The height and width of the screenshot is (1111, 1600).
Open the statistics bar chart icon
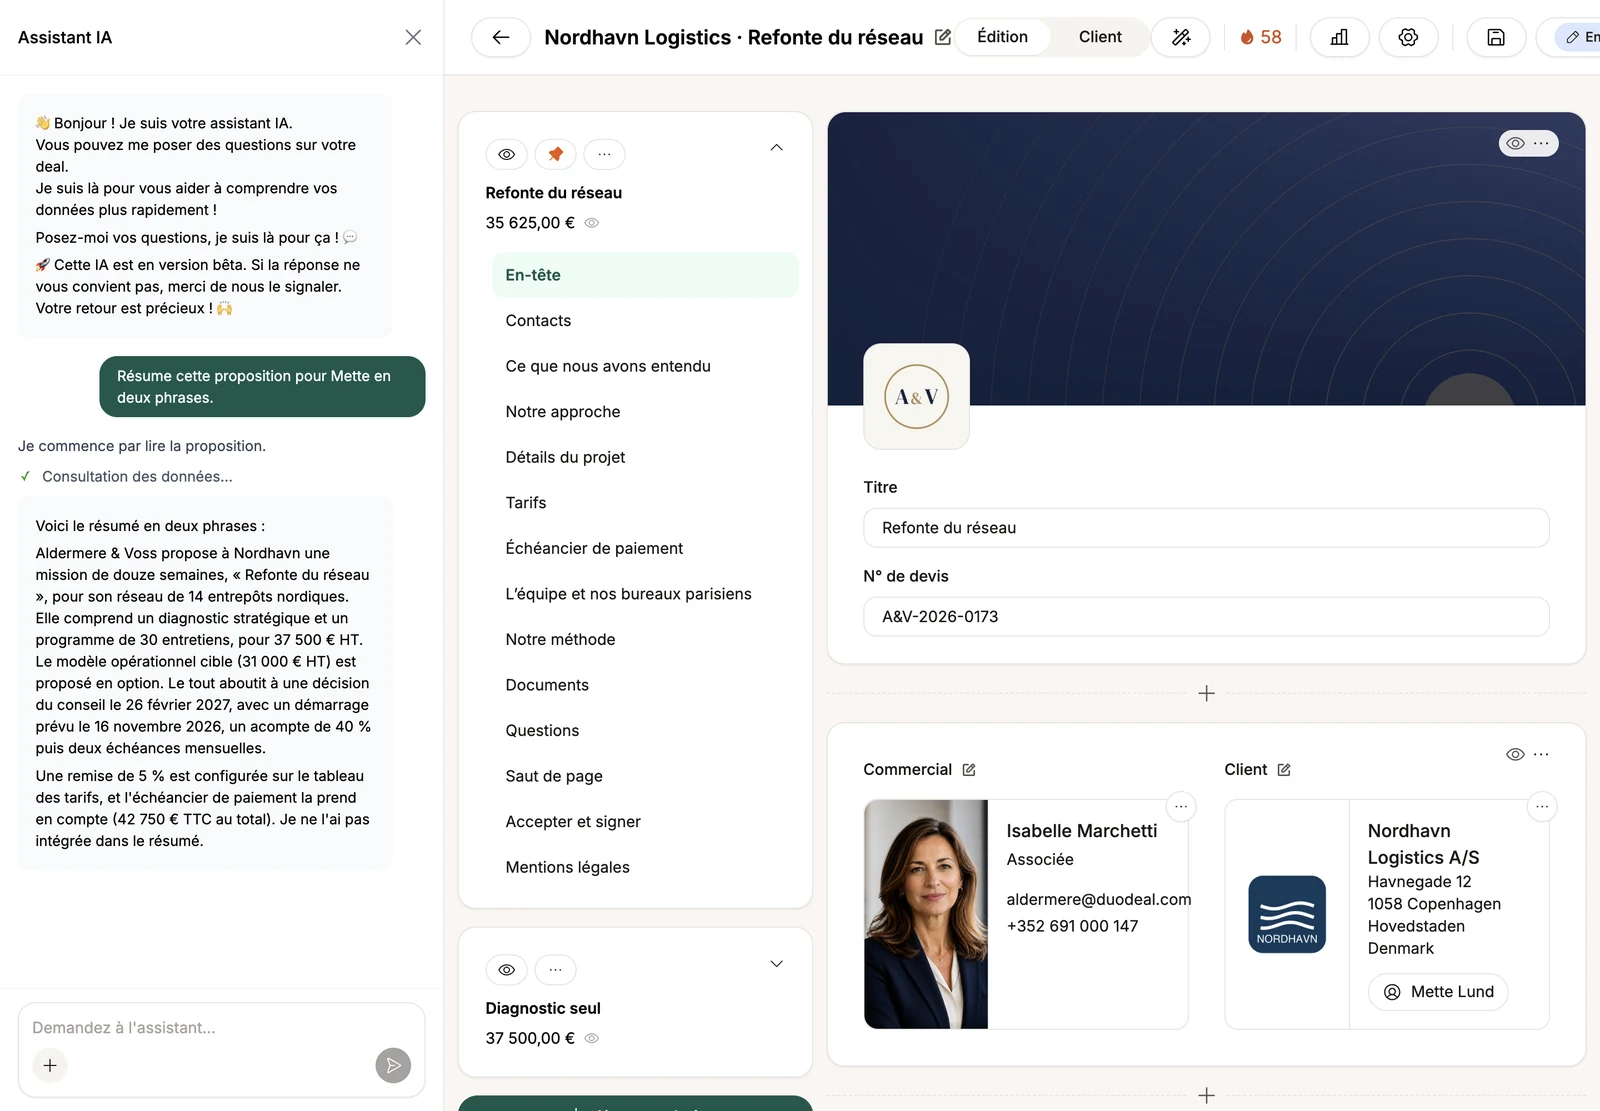click(1339, 37)
